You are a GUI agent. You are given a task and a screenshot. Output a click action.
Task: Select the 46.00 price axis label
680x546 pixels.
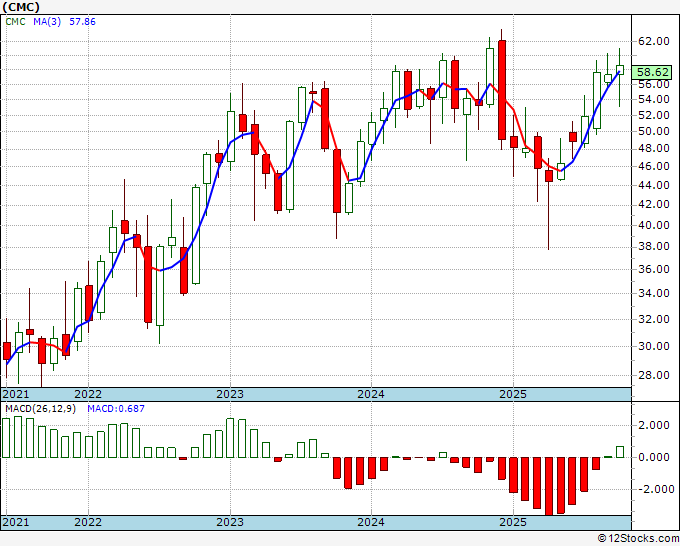coord(654,166)
